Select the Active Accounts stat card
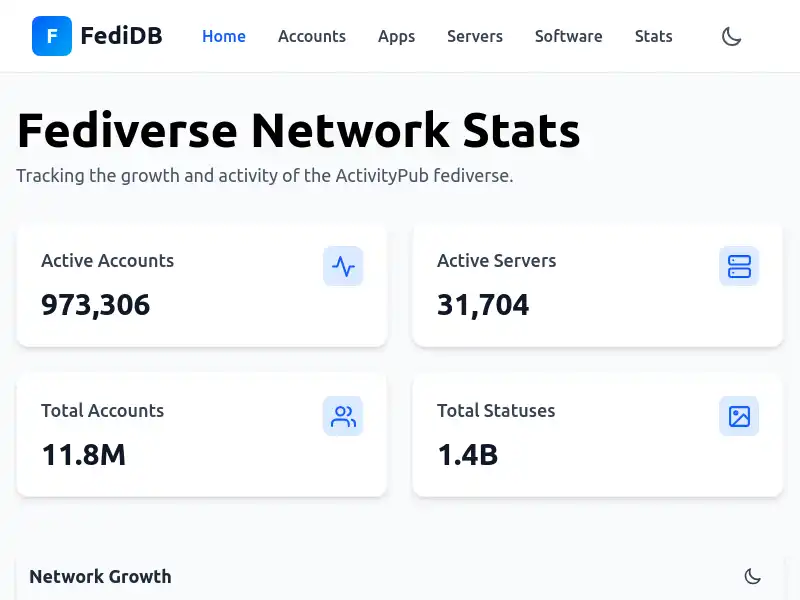This screenshot has width=800, height=600. click(x=202, y=285)
